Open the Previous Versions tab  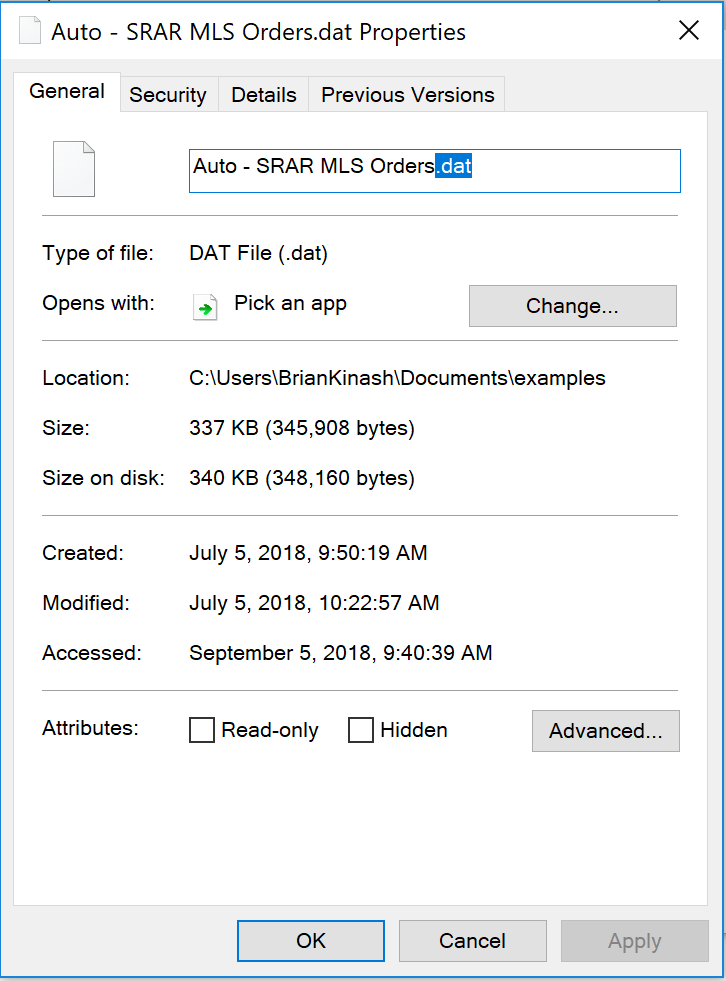click(407, 94)
